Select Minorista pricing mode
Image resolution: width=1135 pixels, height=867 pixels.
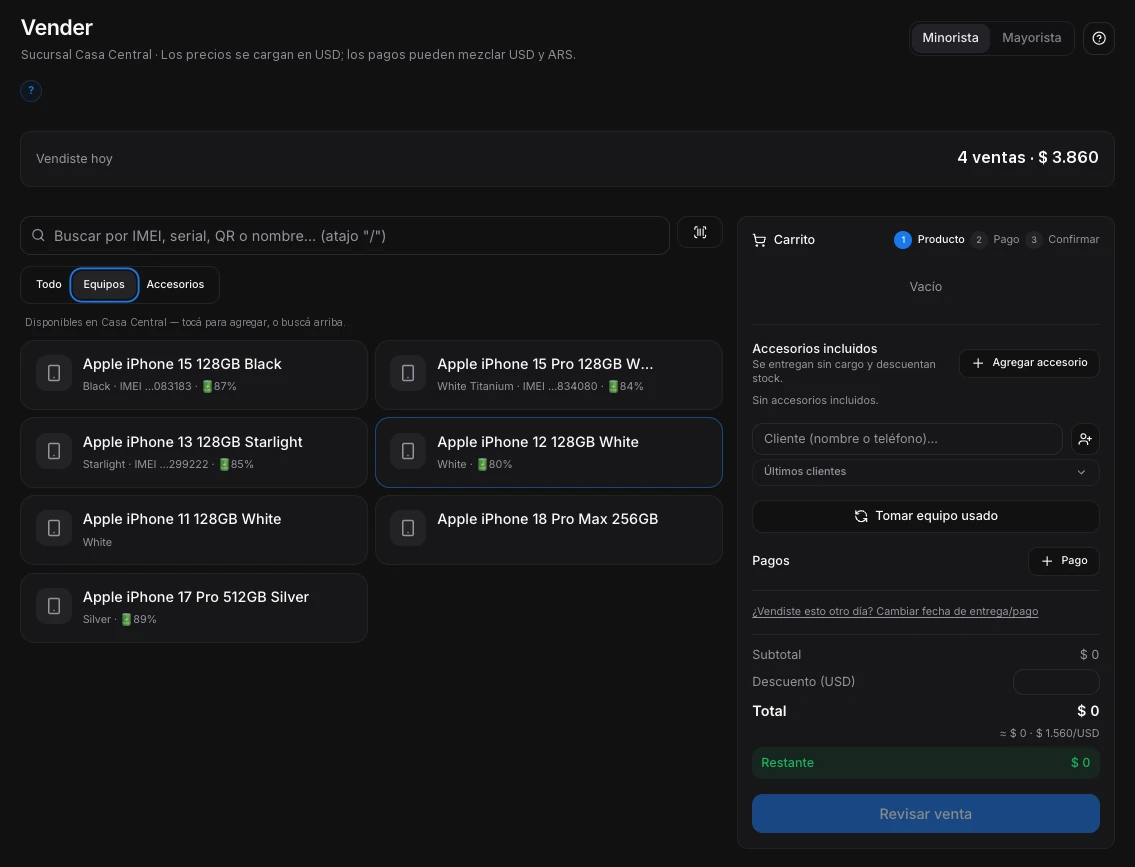(x=950, y=38)
